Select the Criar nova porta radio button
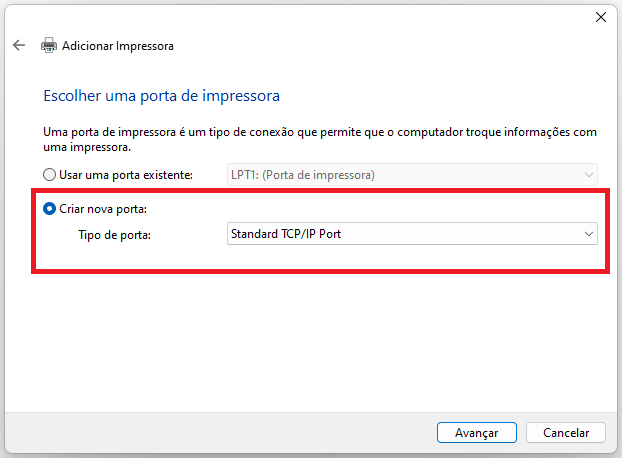 pos(49,209)
